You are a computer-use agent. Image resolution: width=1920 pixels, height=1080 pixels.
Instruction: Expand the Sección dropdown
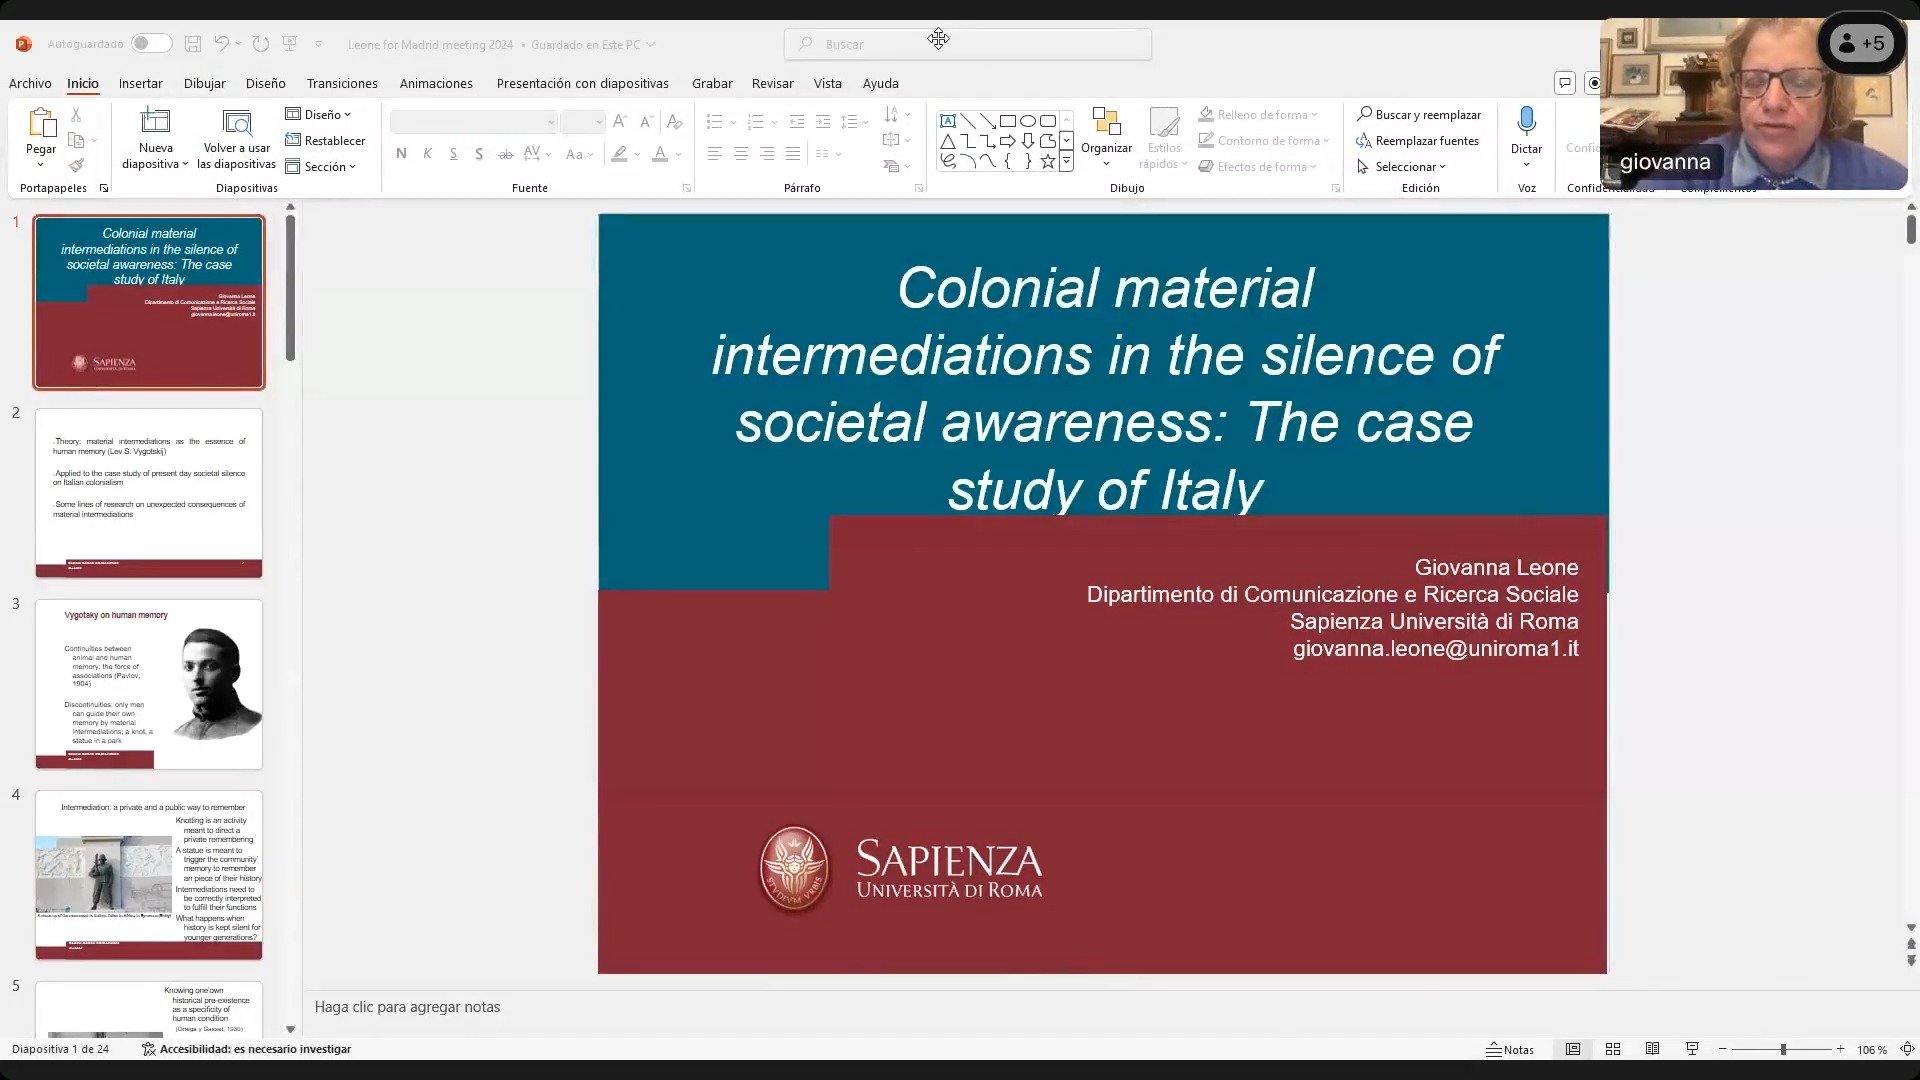click(x=321, y=167)
